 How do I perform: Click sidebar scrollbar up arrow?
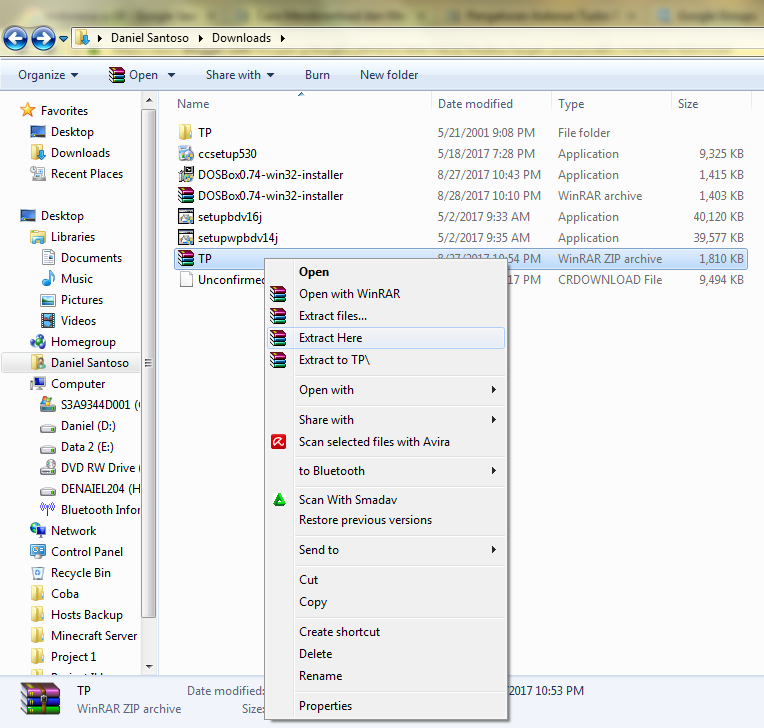[149, 100]
